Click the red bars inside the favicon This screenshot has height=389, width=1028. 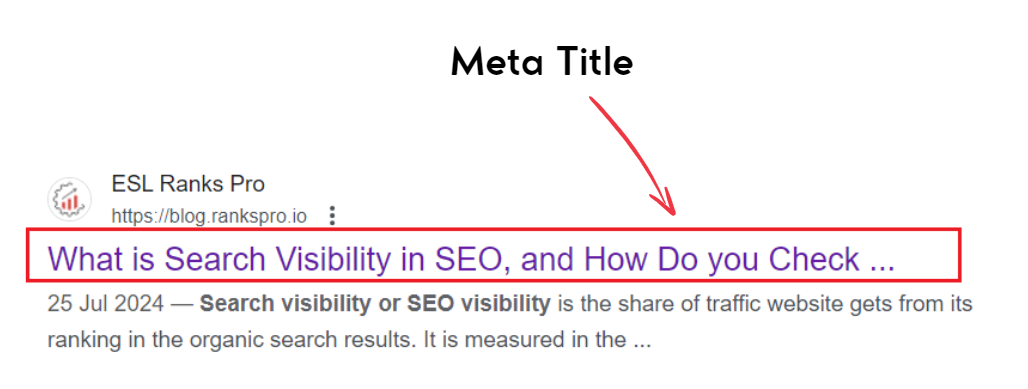click(x=69, y=203)
